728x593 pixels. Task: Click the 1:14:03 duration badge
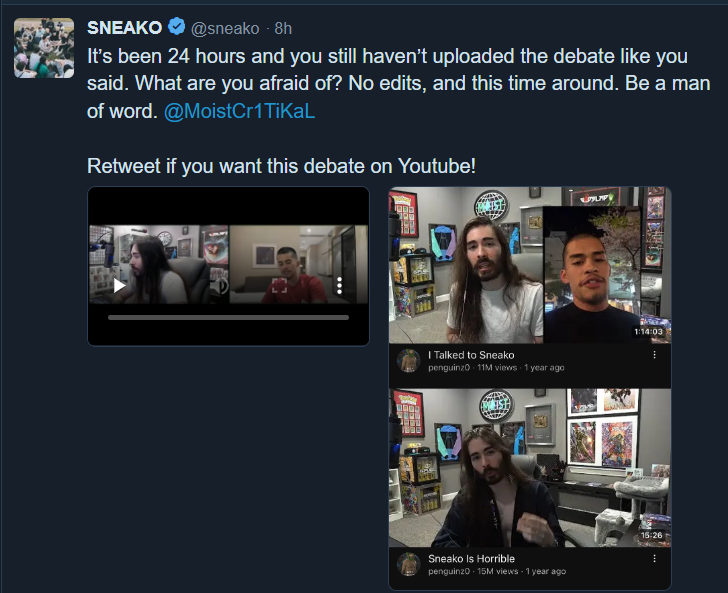pos(649,332)
